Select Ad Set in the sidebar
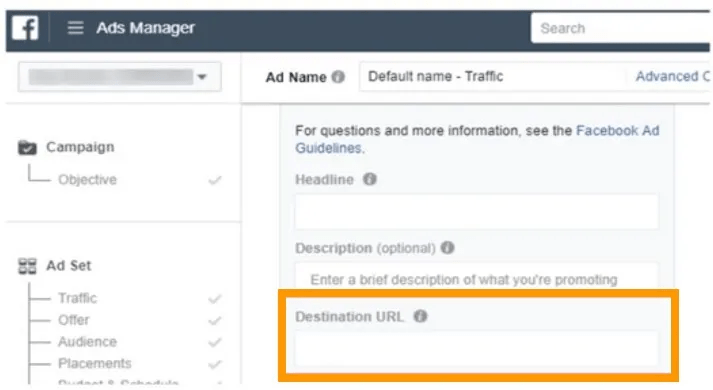 click(x=69, y=265)
